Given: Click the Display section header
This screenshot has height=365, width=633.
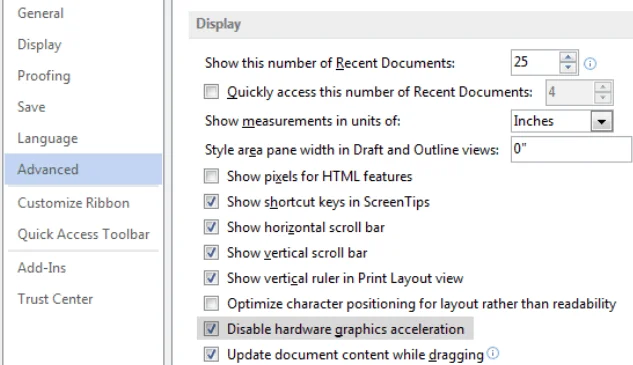Looking at the screenshot, I should [411, 24].
